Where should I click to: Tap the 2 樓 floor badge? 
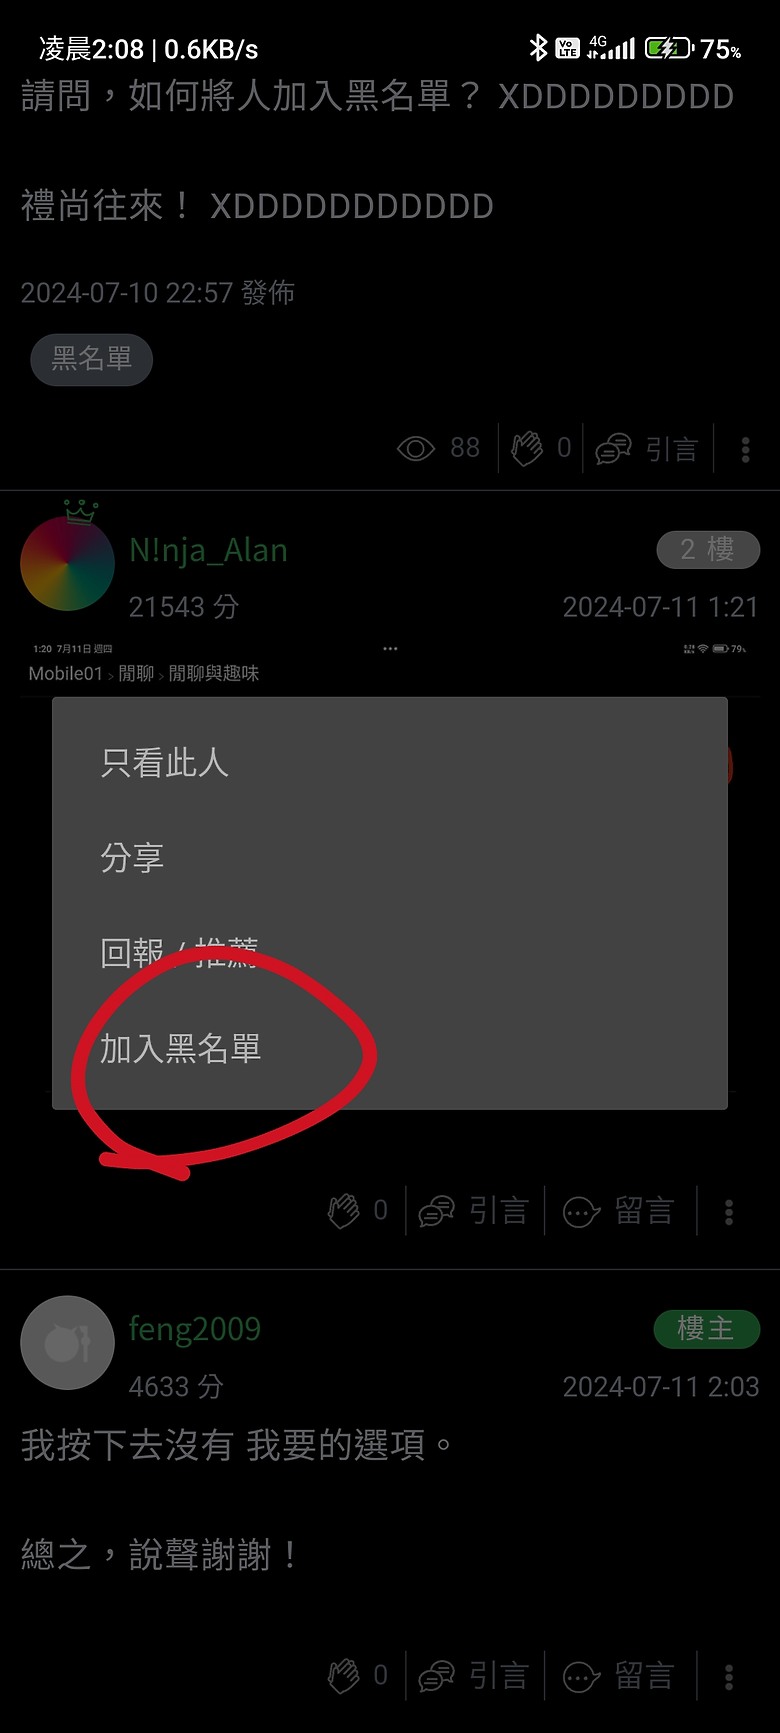(x=708, y=549)
